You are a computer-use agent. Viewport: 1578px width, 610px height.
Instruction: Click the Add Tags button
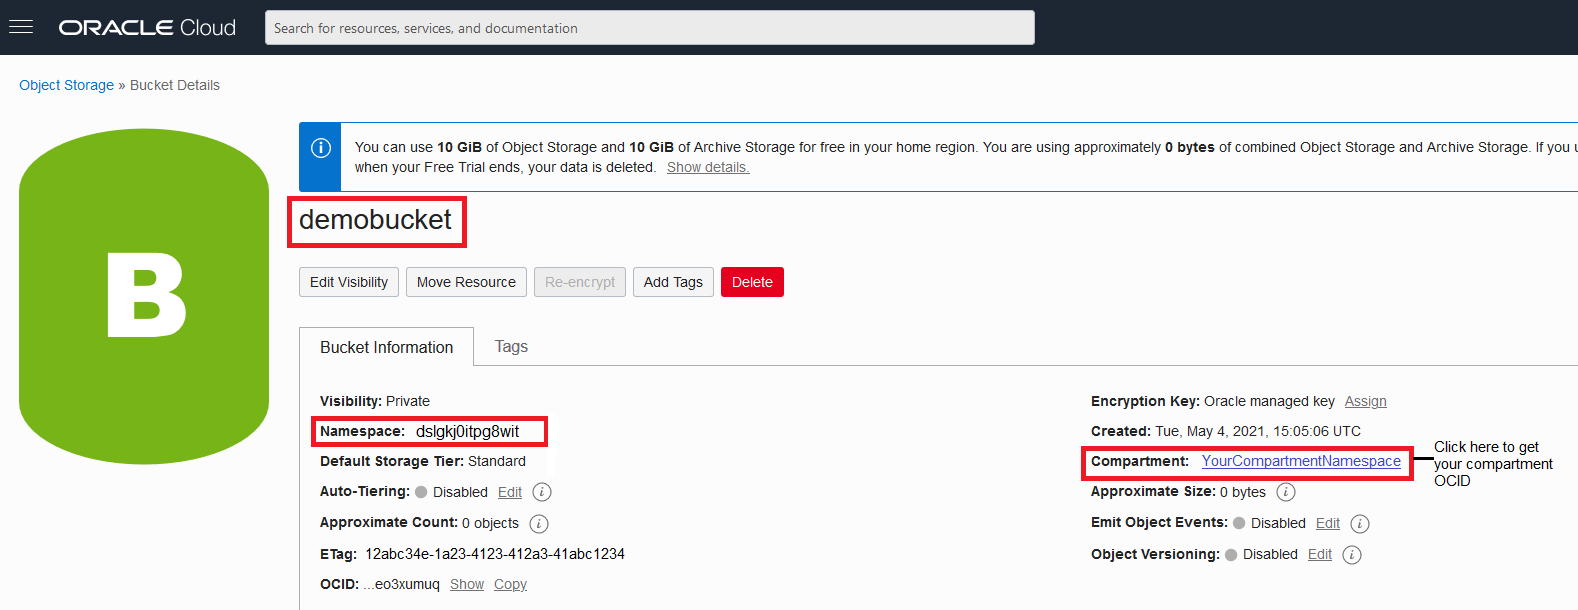(x=673, y=282)
